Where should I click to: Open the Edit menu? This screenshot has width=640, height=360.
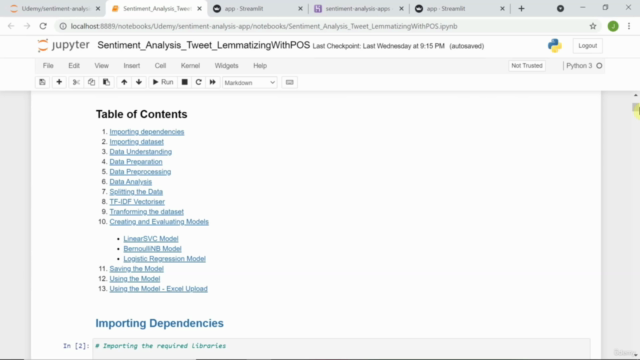click(x=74, y=66)
